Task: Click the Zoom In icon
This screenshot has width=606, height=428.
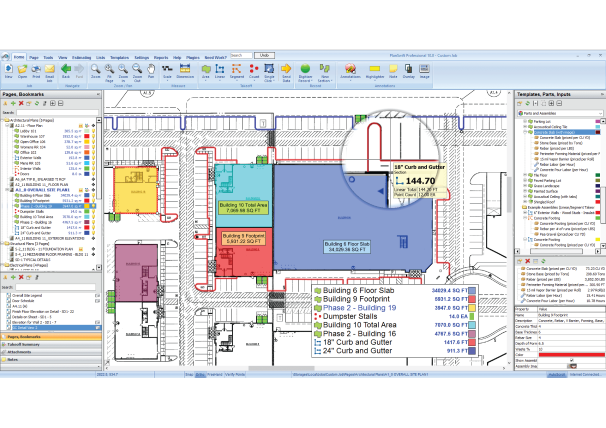Action: 123,69
